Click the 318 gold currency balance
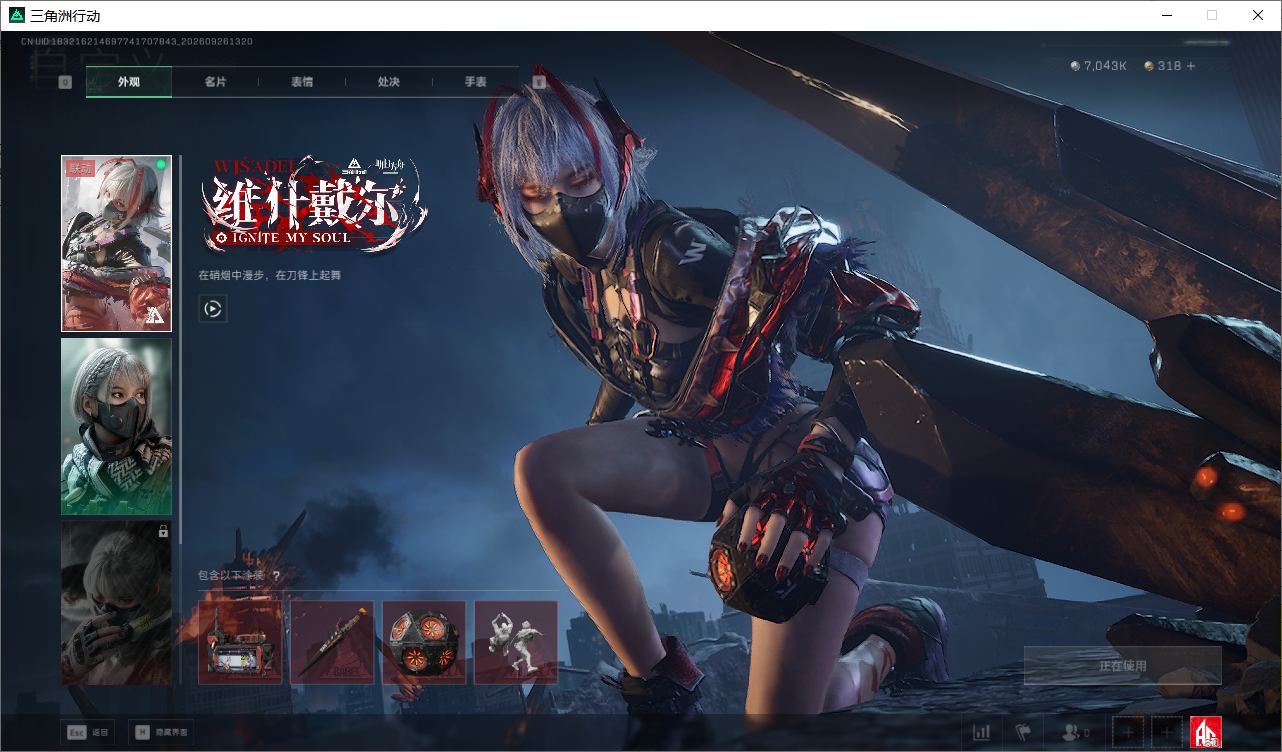Image resolution: width=1282 pixels, height=752 pixels. (1163, 66)
